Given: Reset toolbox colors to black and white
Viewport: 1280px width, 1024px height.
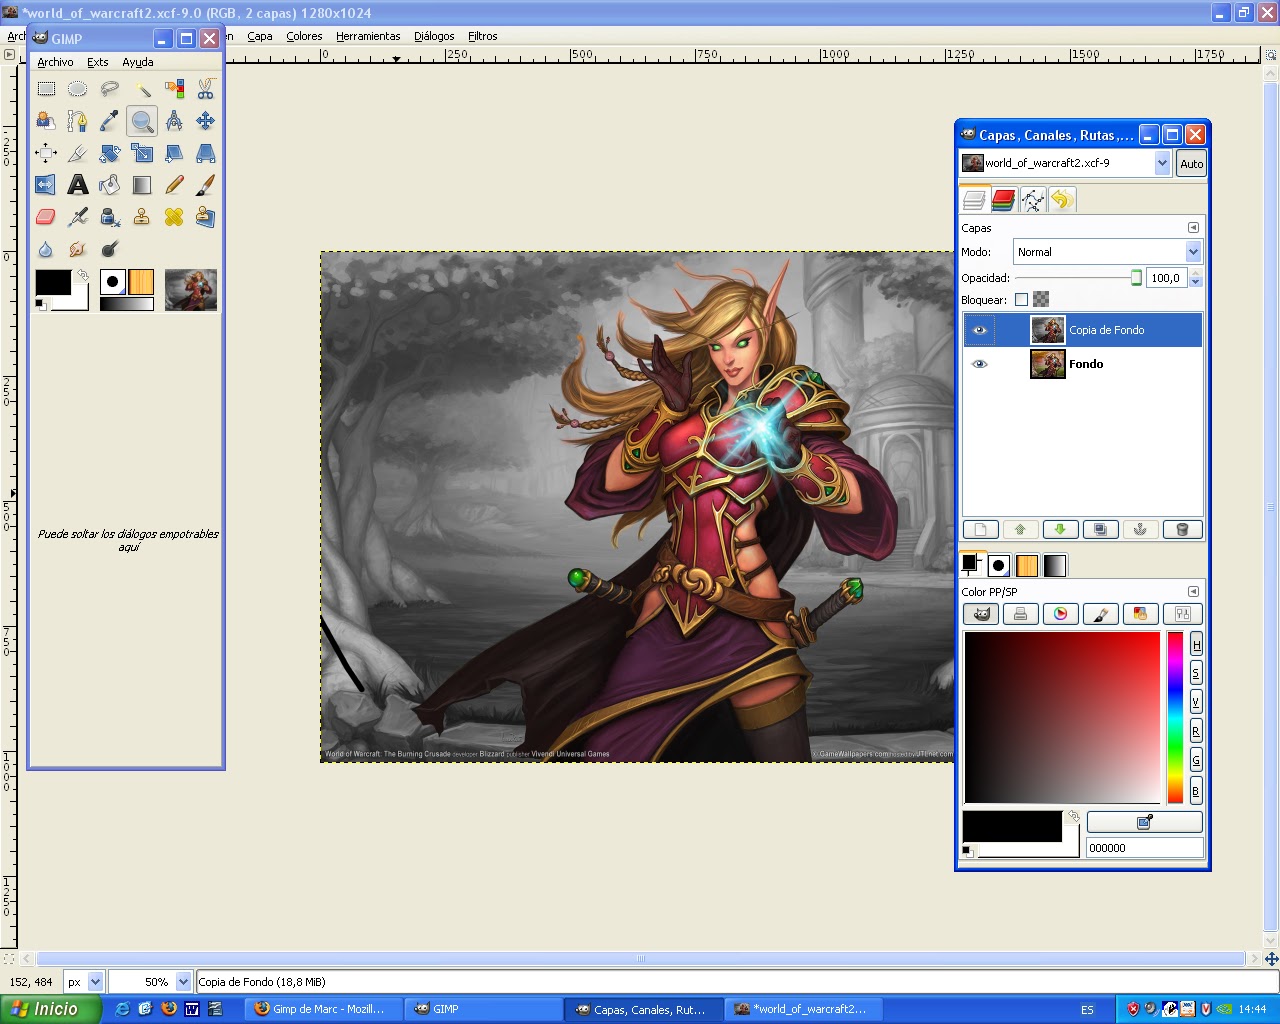Looking at the screenshot, I should (x=41, y=305).
